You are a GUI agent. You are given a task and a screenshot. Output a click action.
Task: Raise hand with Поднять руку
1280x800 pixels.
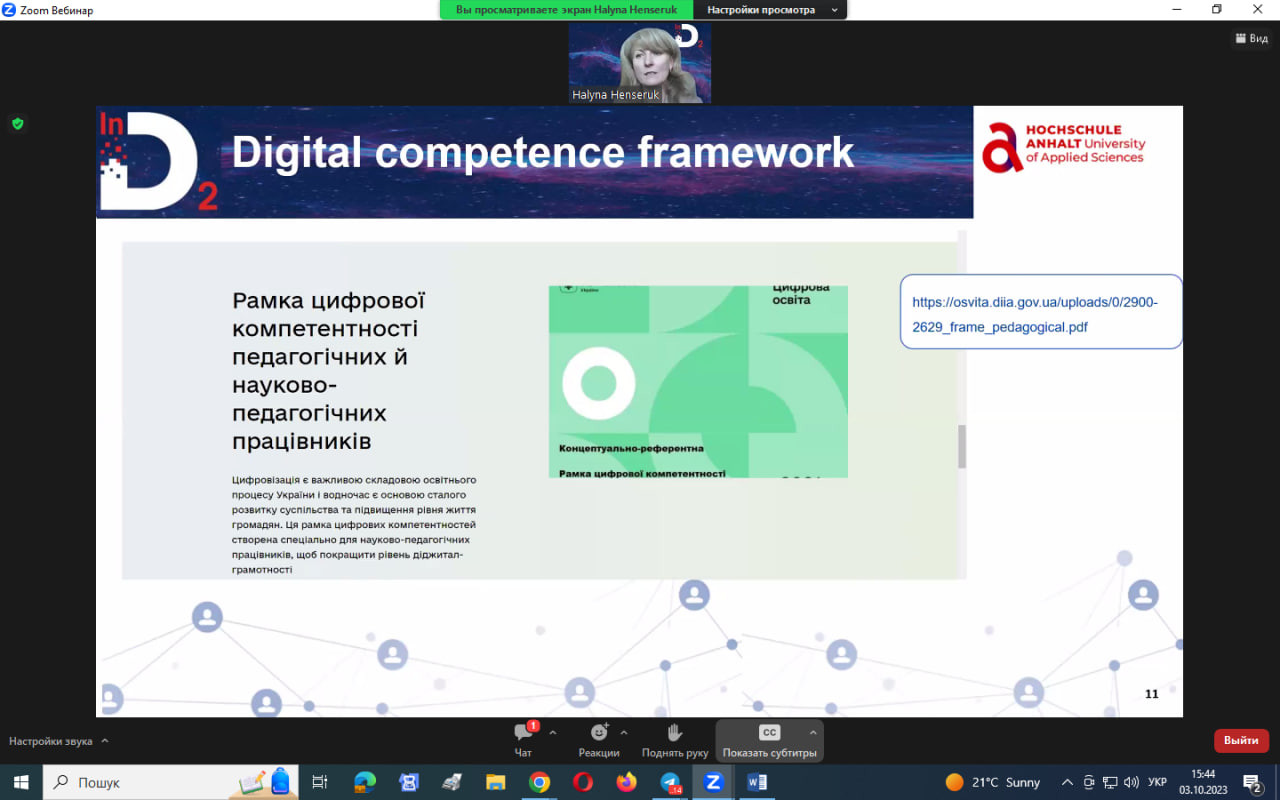click(675, 739)
